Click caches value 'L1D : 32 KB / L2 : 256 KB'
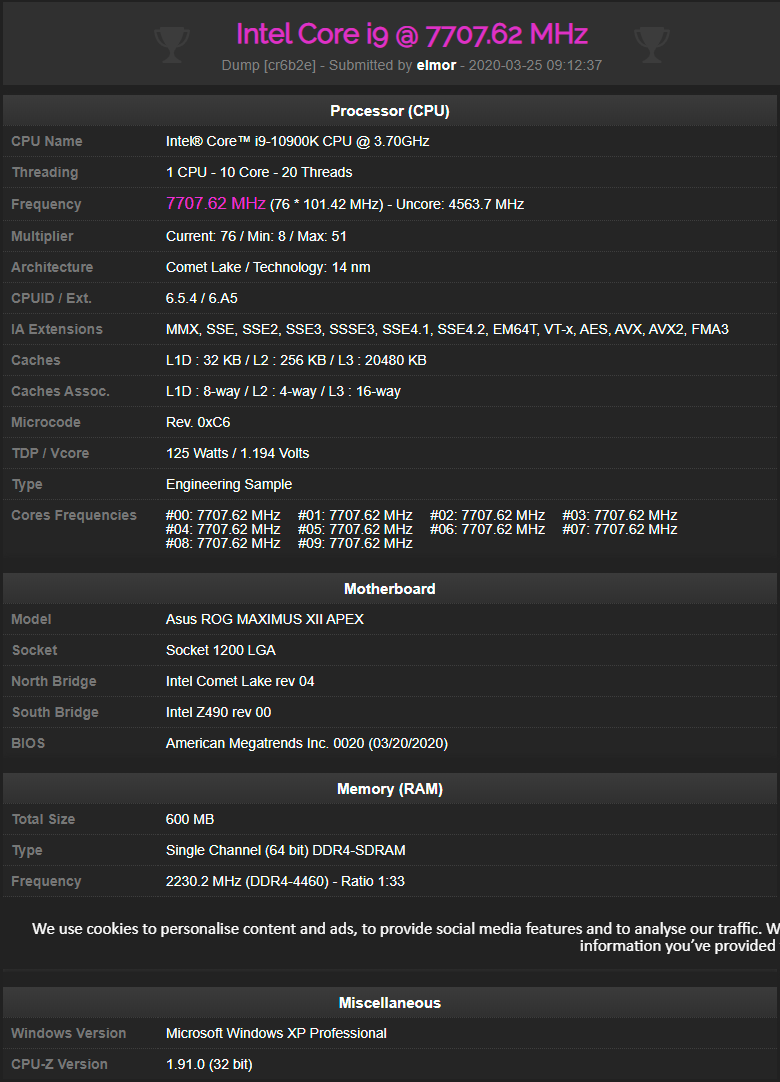Image resolution: width=780 pixels, height=1082 pixels. tap(296, 360)
